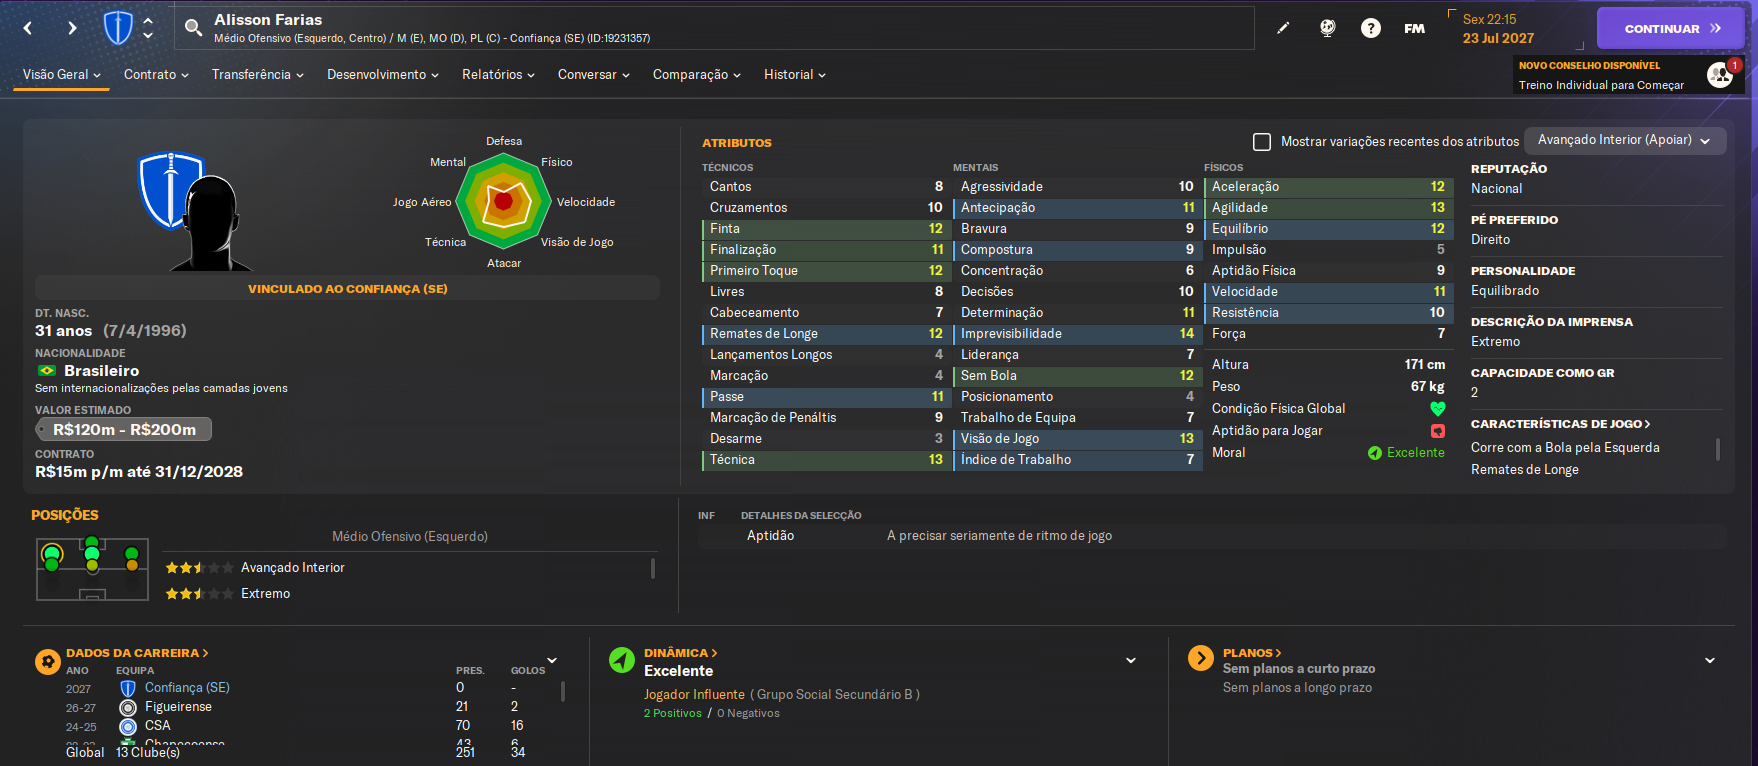Screen dimensions: 1758x766
Task: Click the club shield badge in header
Action: pyautogui.click(x=118, y=28)
